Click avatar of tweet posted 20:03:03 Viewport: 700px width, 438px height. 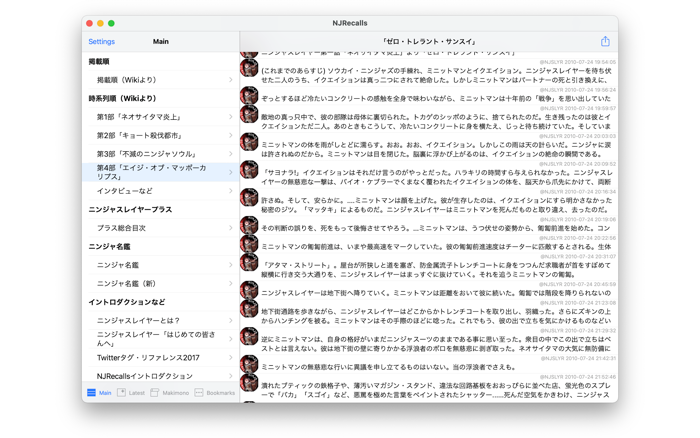coord(249,142)
